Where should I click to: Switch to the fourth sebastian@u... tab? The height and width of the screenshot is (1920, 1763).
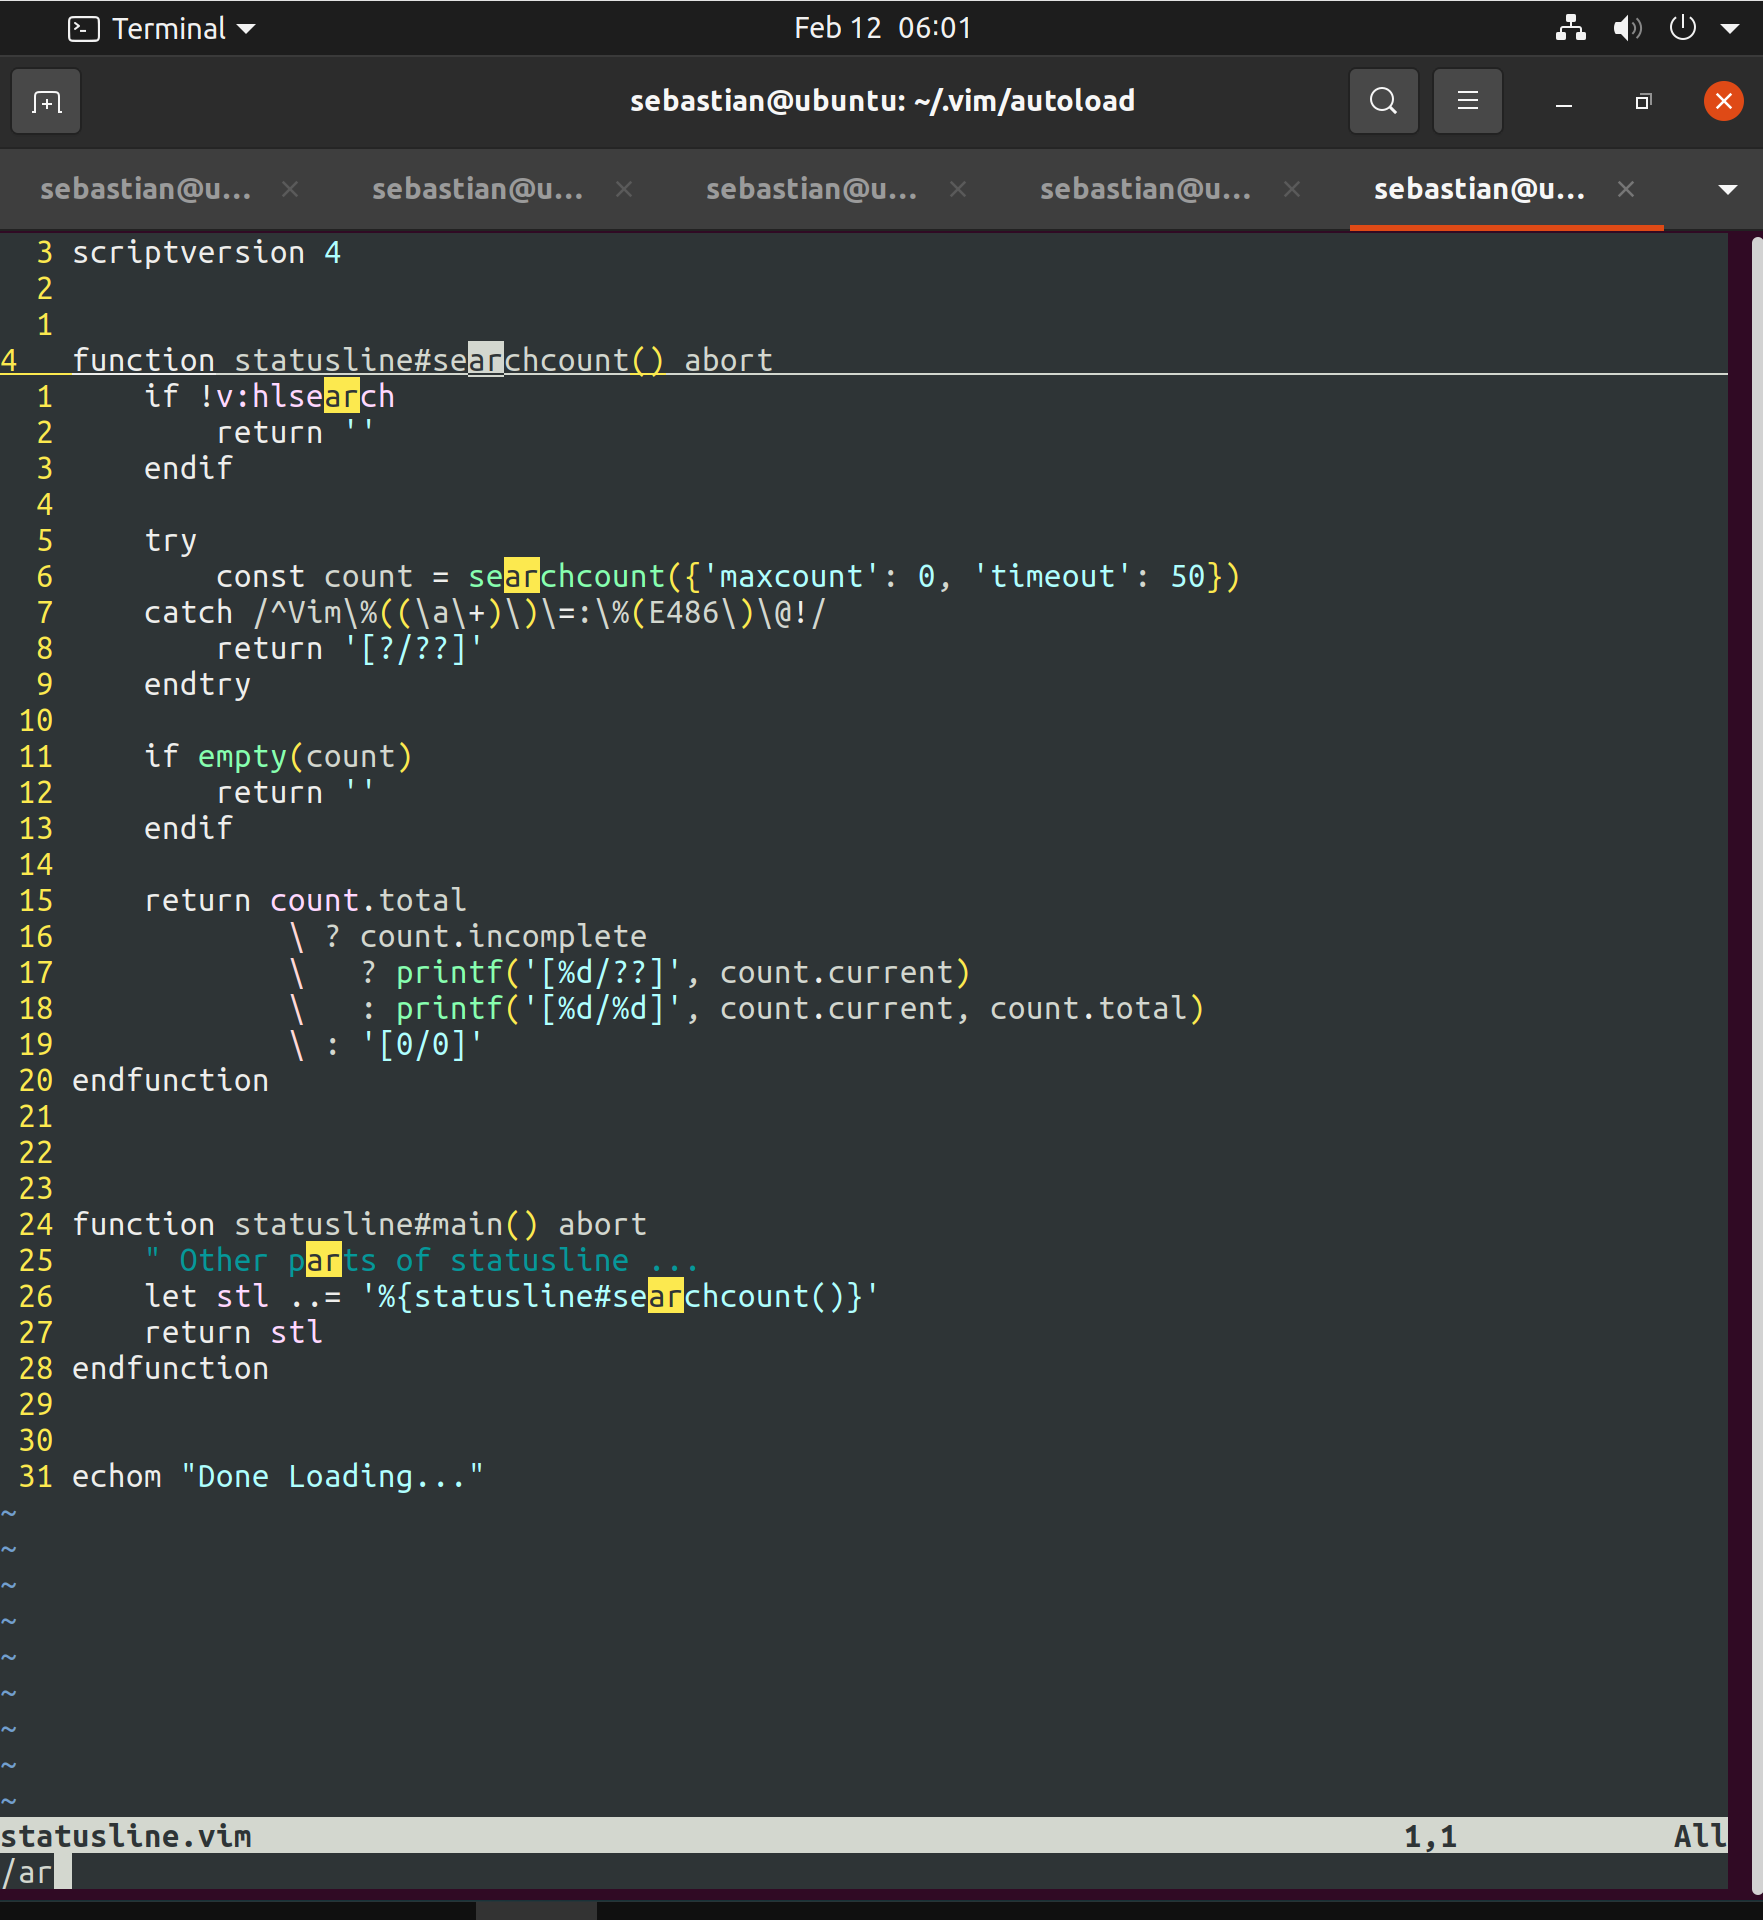point(1145,189)
